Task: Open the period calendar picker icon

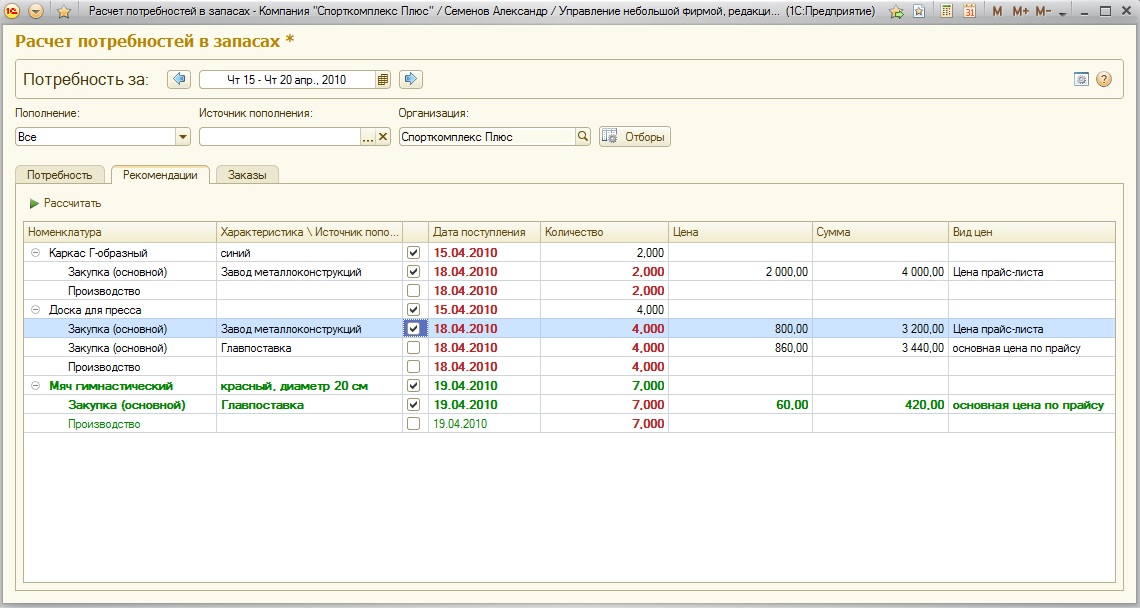Action: click(x=382, y=80)
